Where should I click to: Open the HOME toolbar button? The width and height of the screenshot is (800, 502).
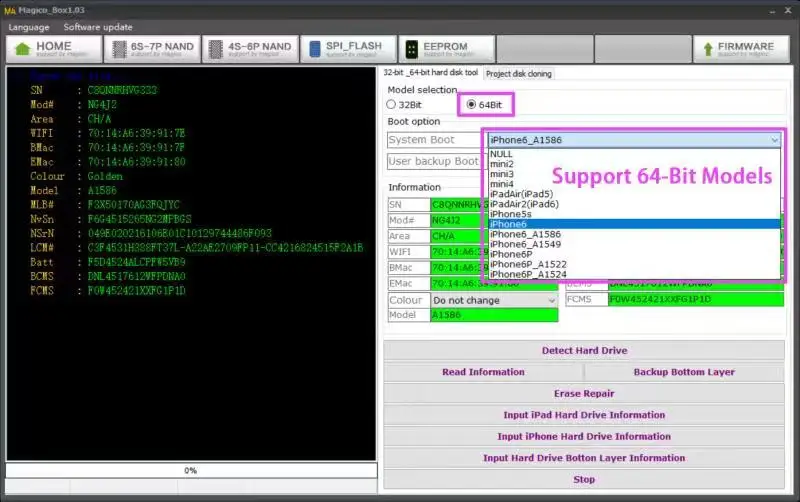tap(54, 49)
